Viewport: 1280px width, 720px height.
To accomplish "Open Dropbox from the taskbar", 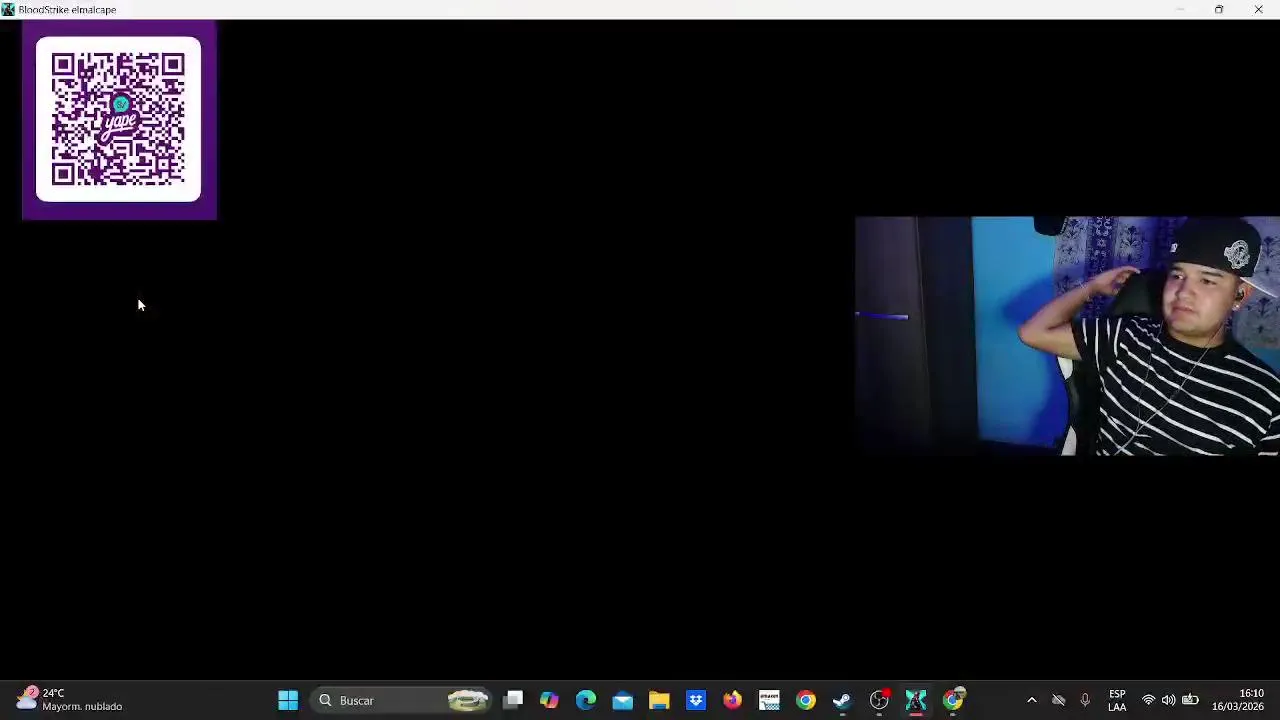I will 696,700.
